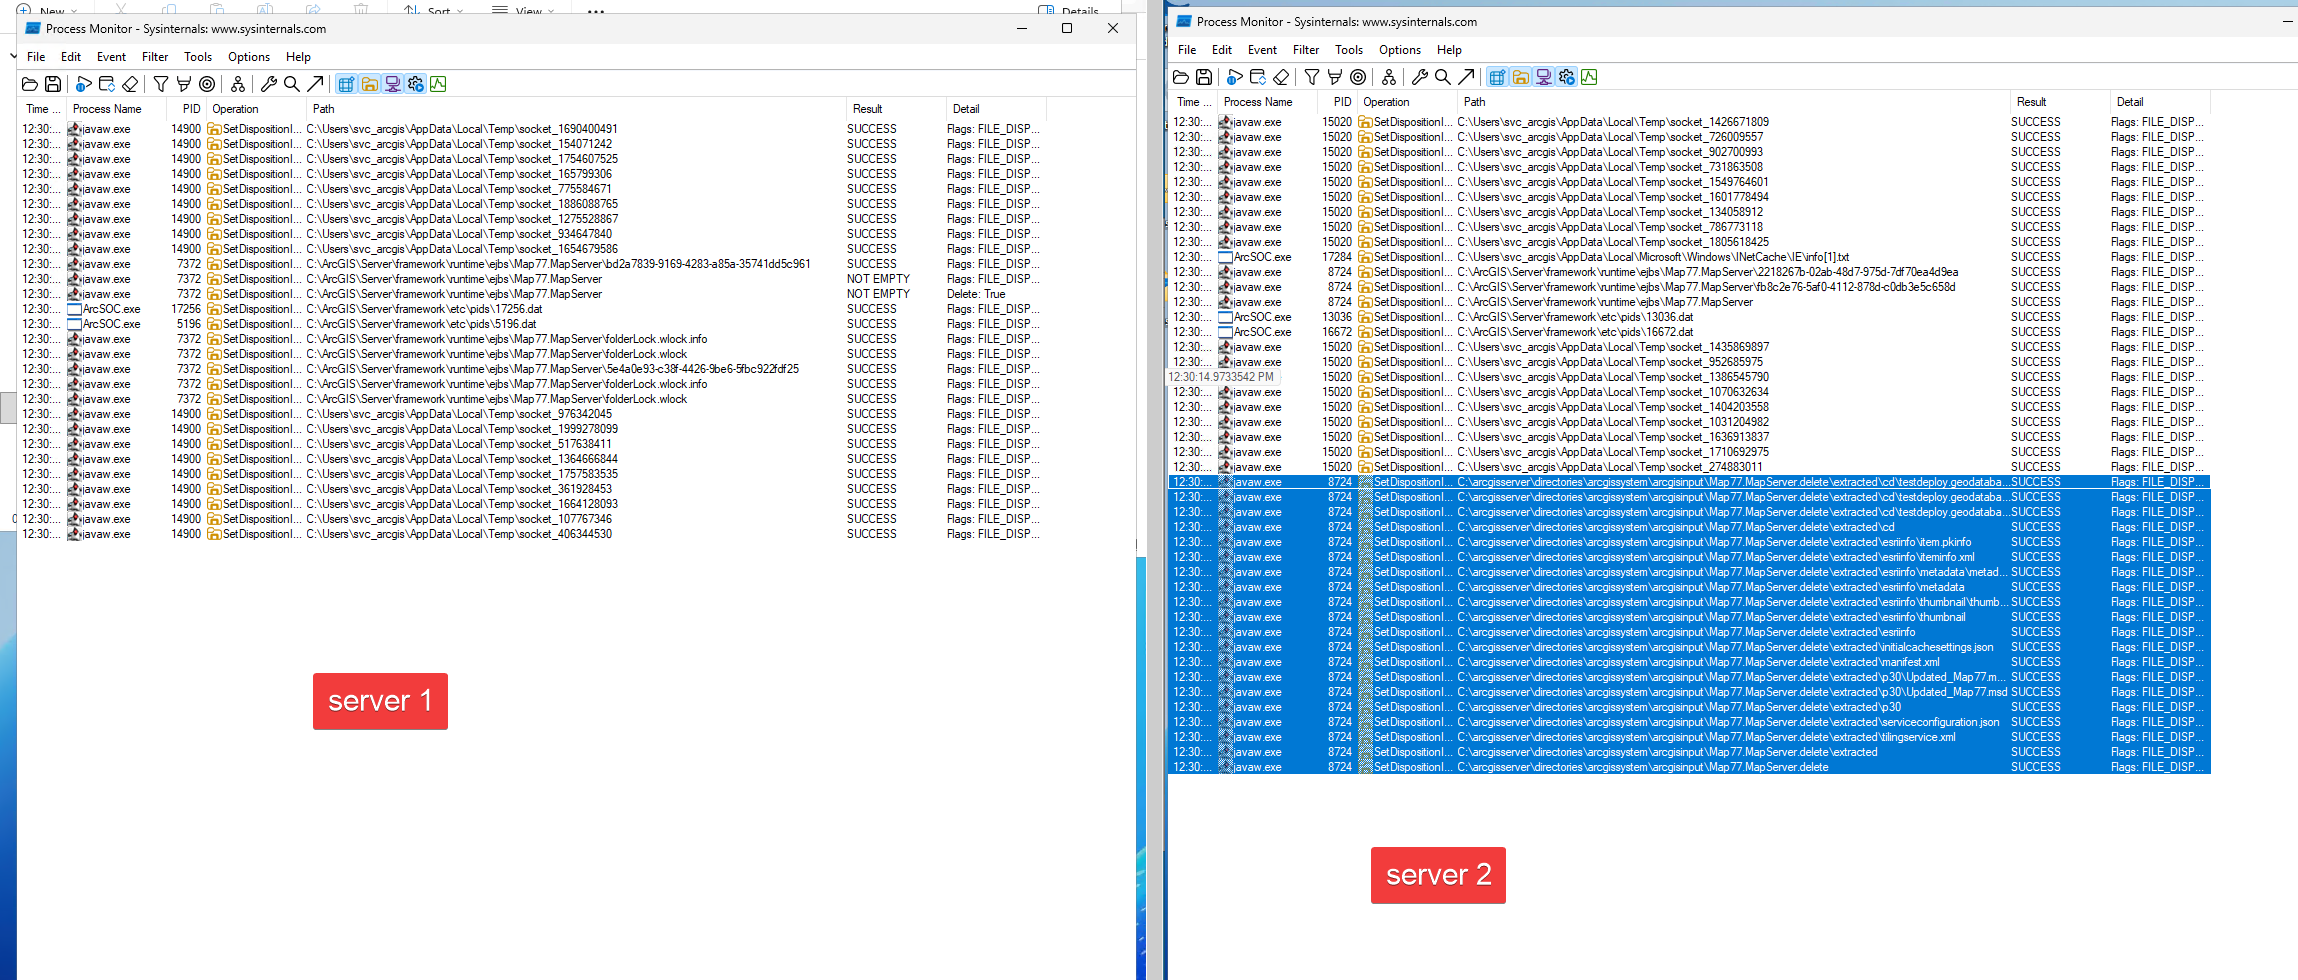Image resolution: width=2298 pixels, height=980 pixels.
Task: Open File menu in server 1 window
Action: tap(36, 57)
